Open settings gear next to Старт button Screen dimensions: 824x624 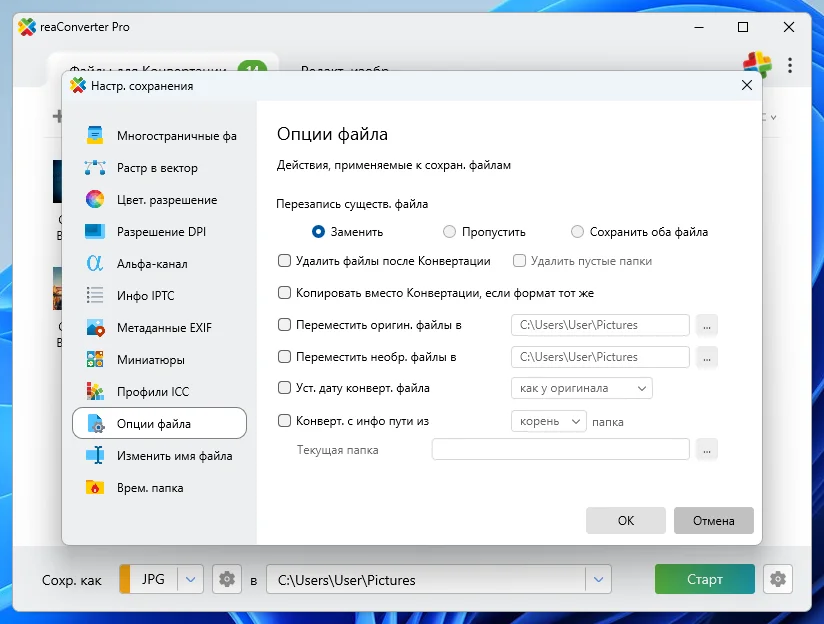(x=776, y=579)
